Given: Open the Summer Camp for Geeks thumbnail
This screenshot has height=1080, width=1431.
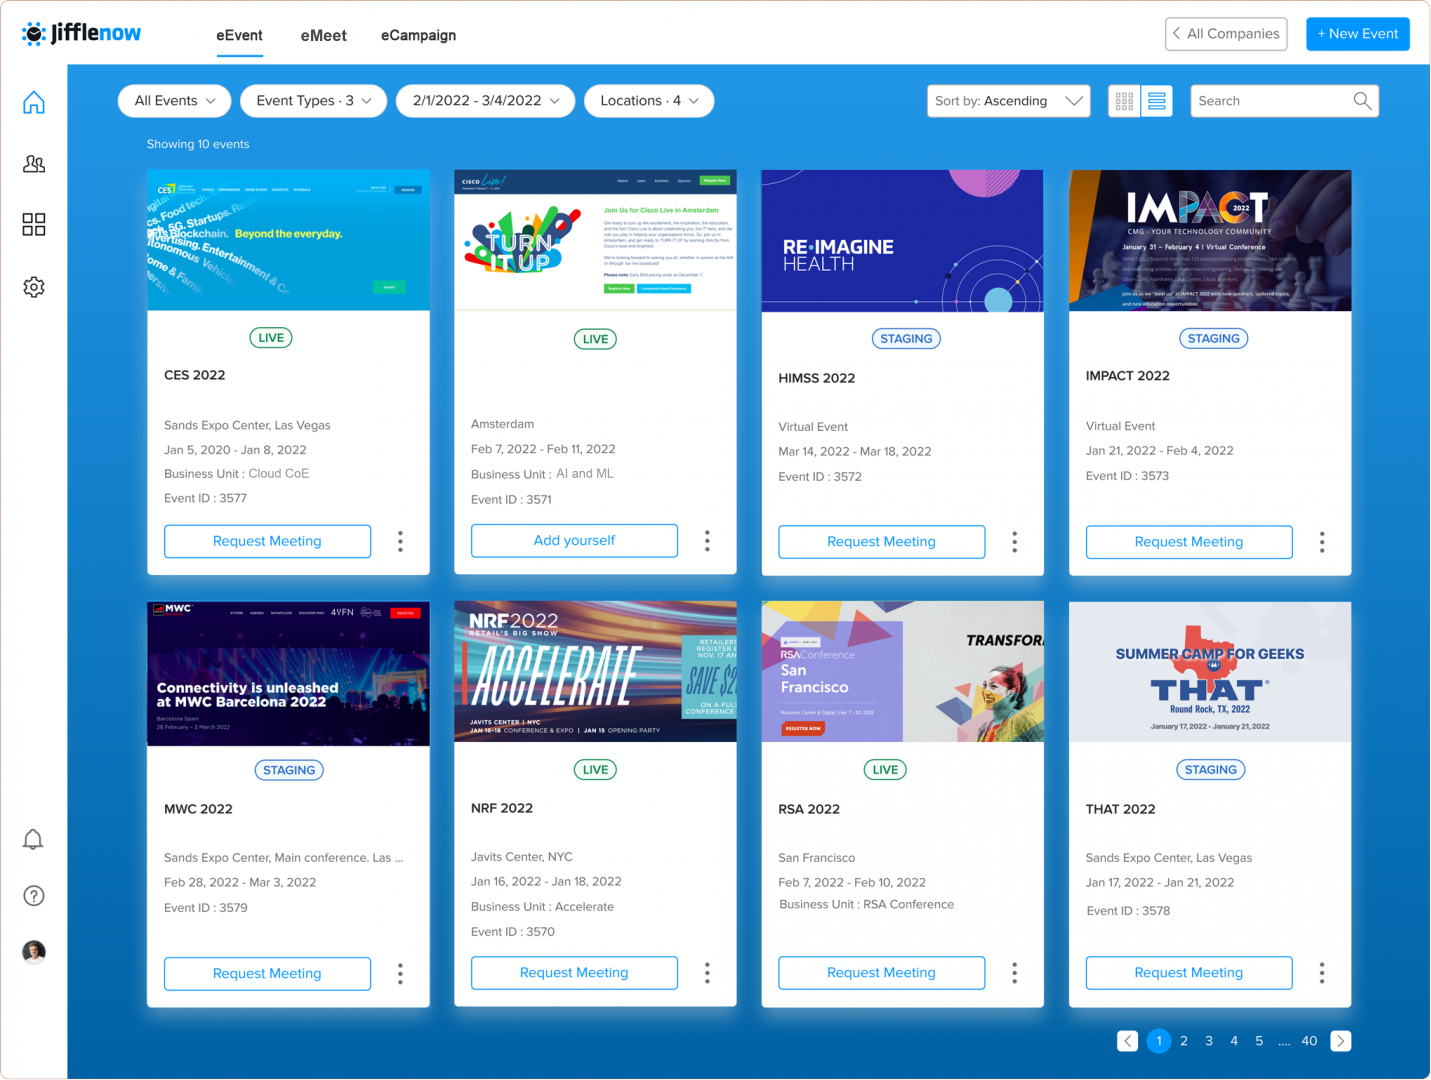Looking at the screenshot, I should coord(1210,672).
